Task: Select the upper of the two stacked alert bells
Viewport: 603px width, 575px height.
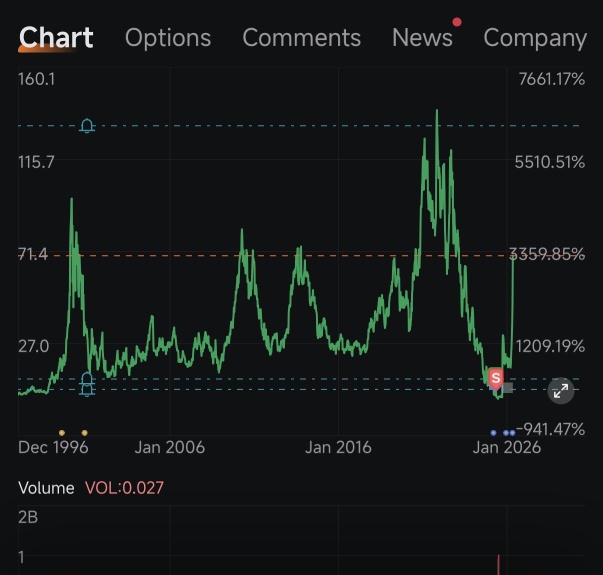Action: point(87,379)
